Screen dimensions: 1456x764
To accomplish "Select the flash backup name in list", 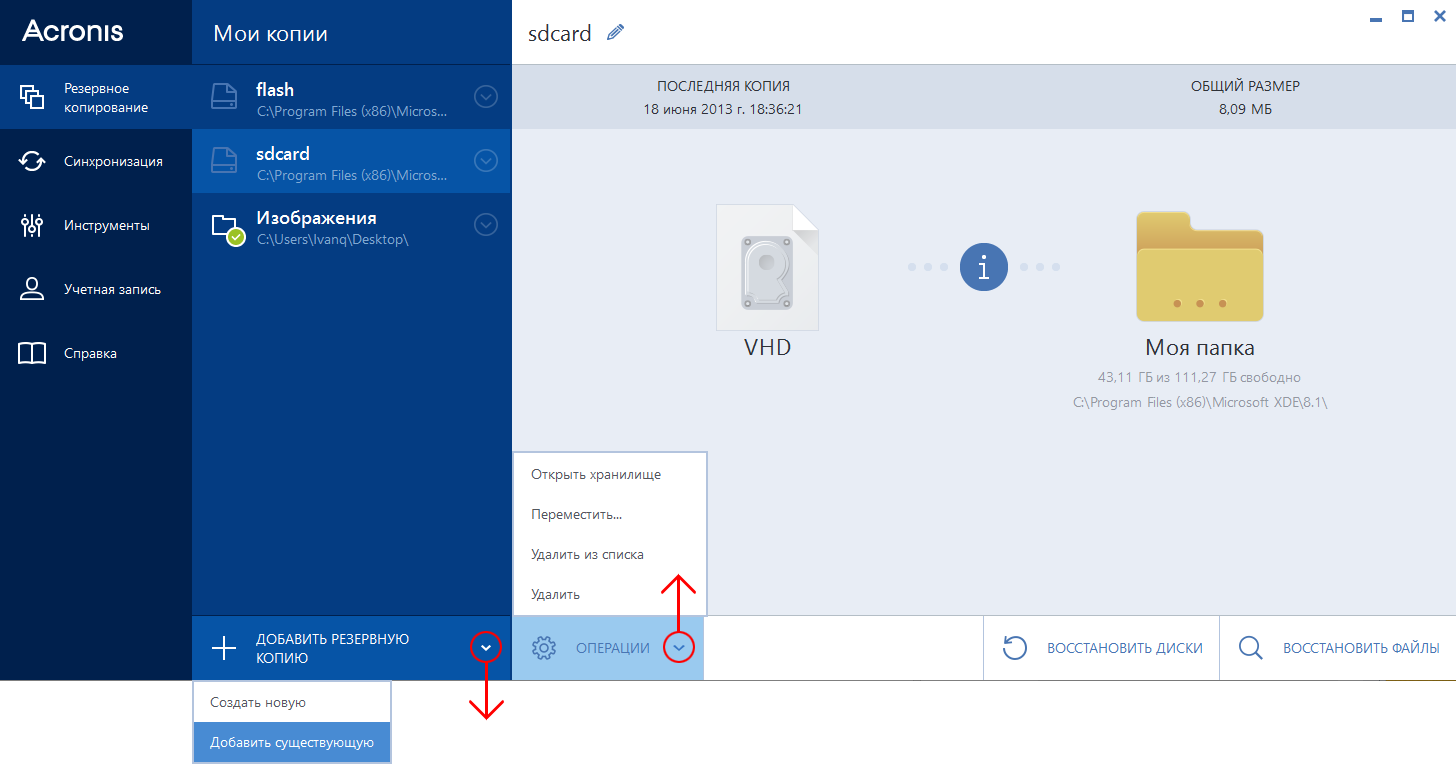I will (x=275, y=90).
